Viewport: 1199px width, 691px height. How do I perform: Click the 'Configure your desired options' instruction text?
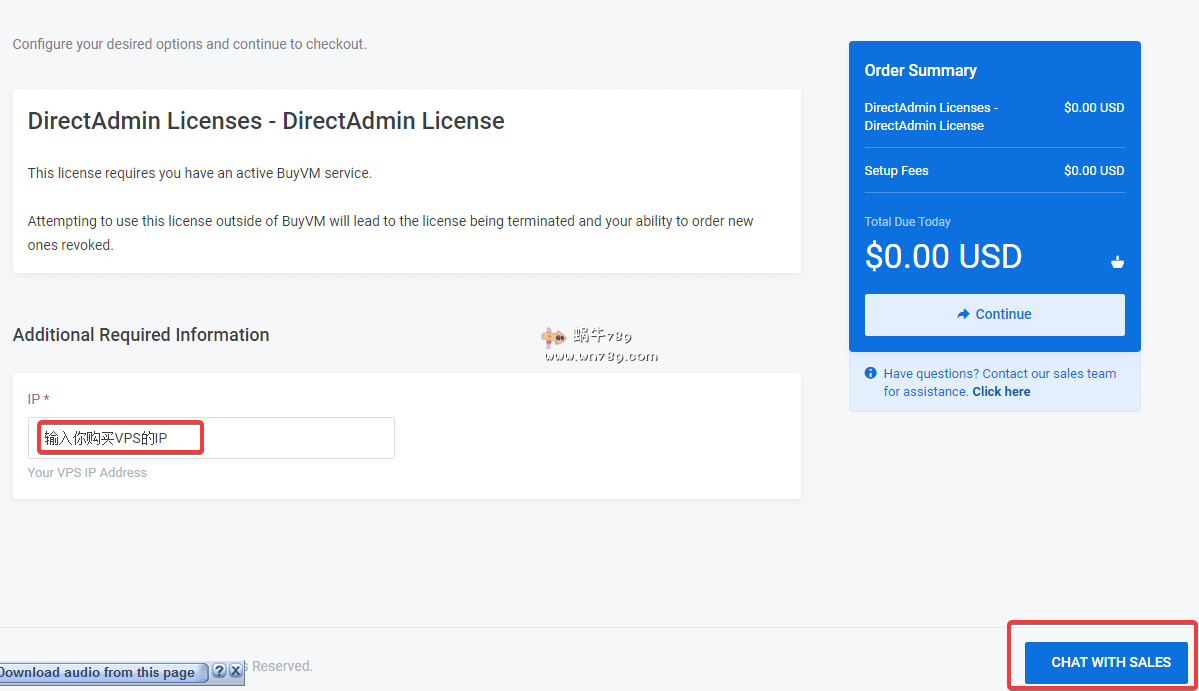click(189, 44)
